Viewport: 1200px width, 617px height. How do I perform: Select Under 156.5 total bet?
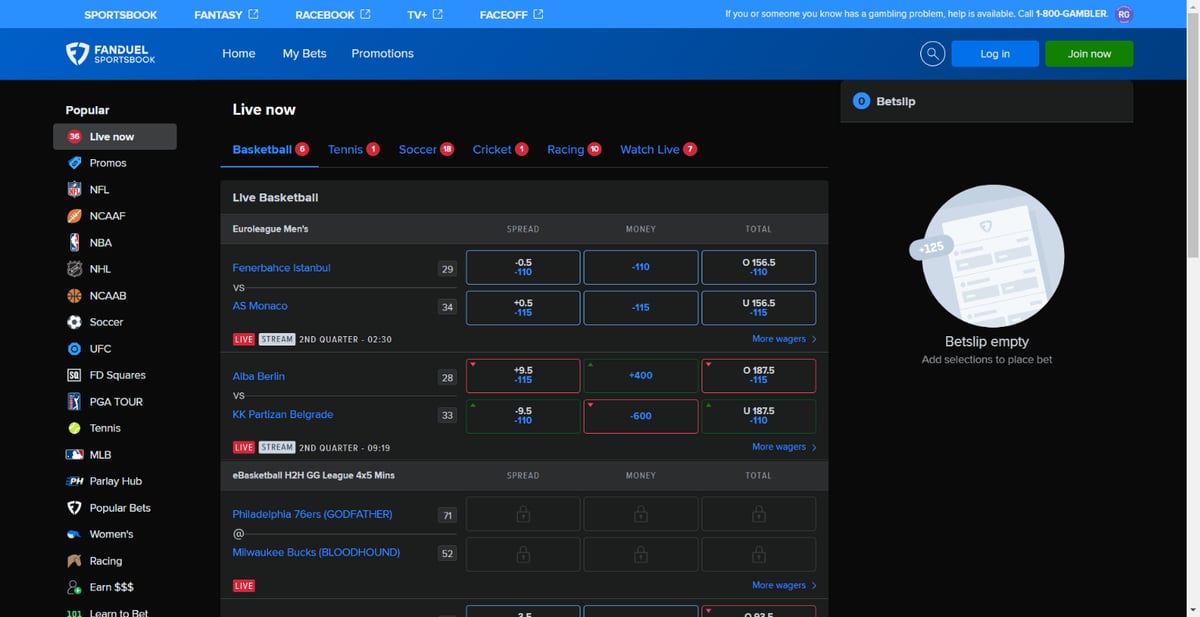click(x=759, y=307)
